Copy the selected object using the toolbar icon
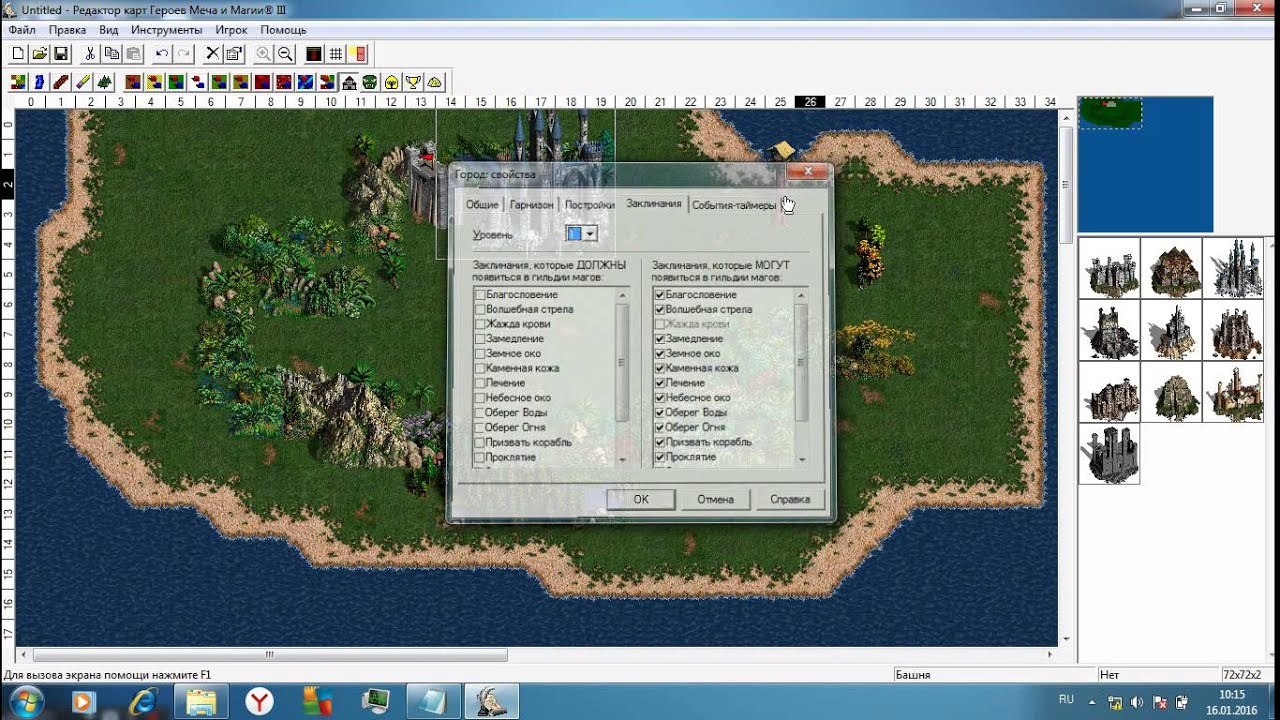The height and width of the screenshot is (720, 1280). (111, 54)
